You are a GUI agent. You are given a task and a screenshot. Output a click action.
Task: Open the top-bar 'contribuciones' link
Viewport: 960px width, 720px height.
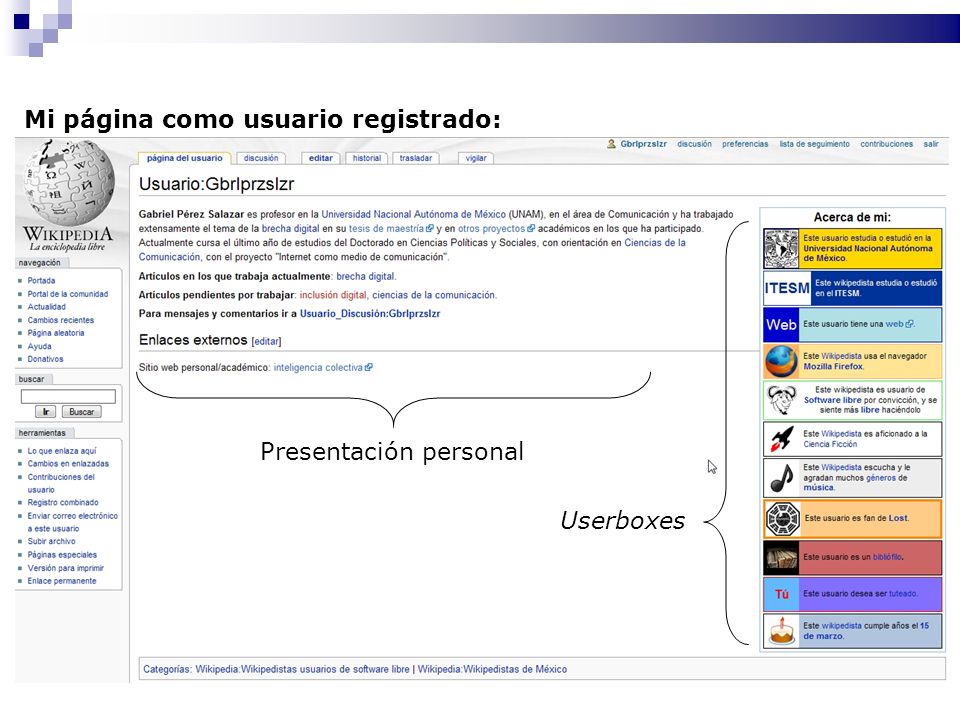pos(887,144)
